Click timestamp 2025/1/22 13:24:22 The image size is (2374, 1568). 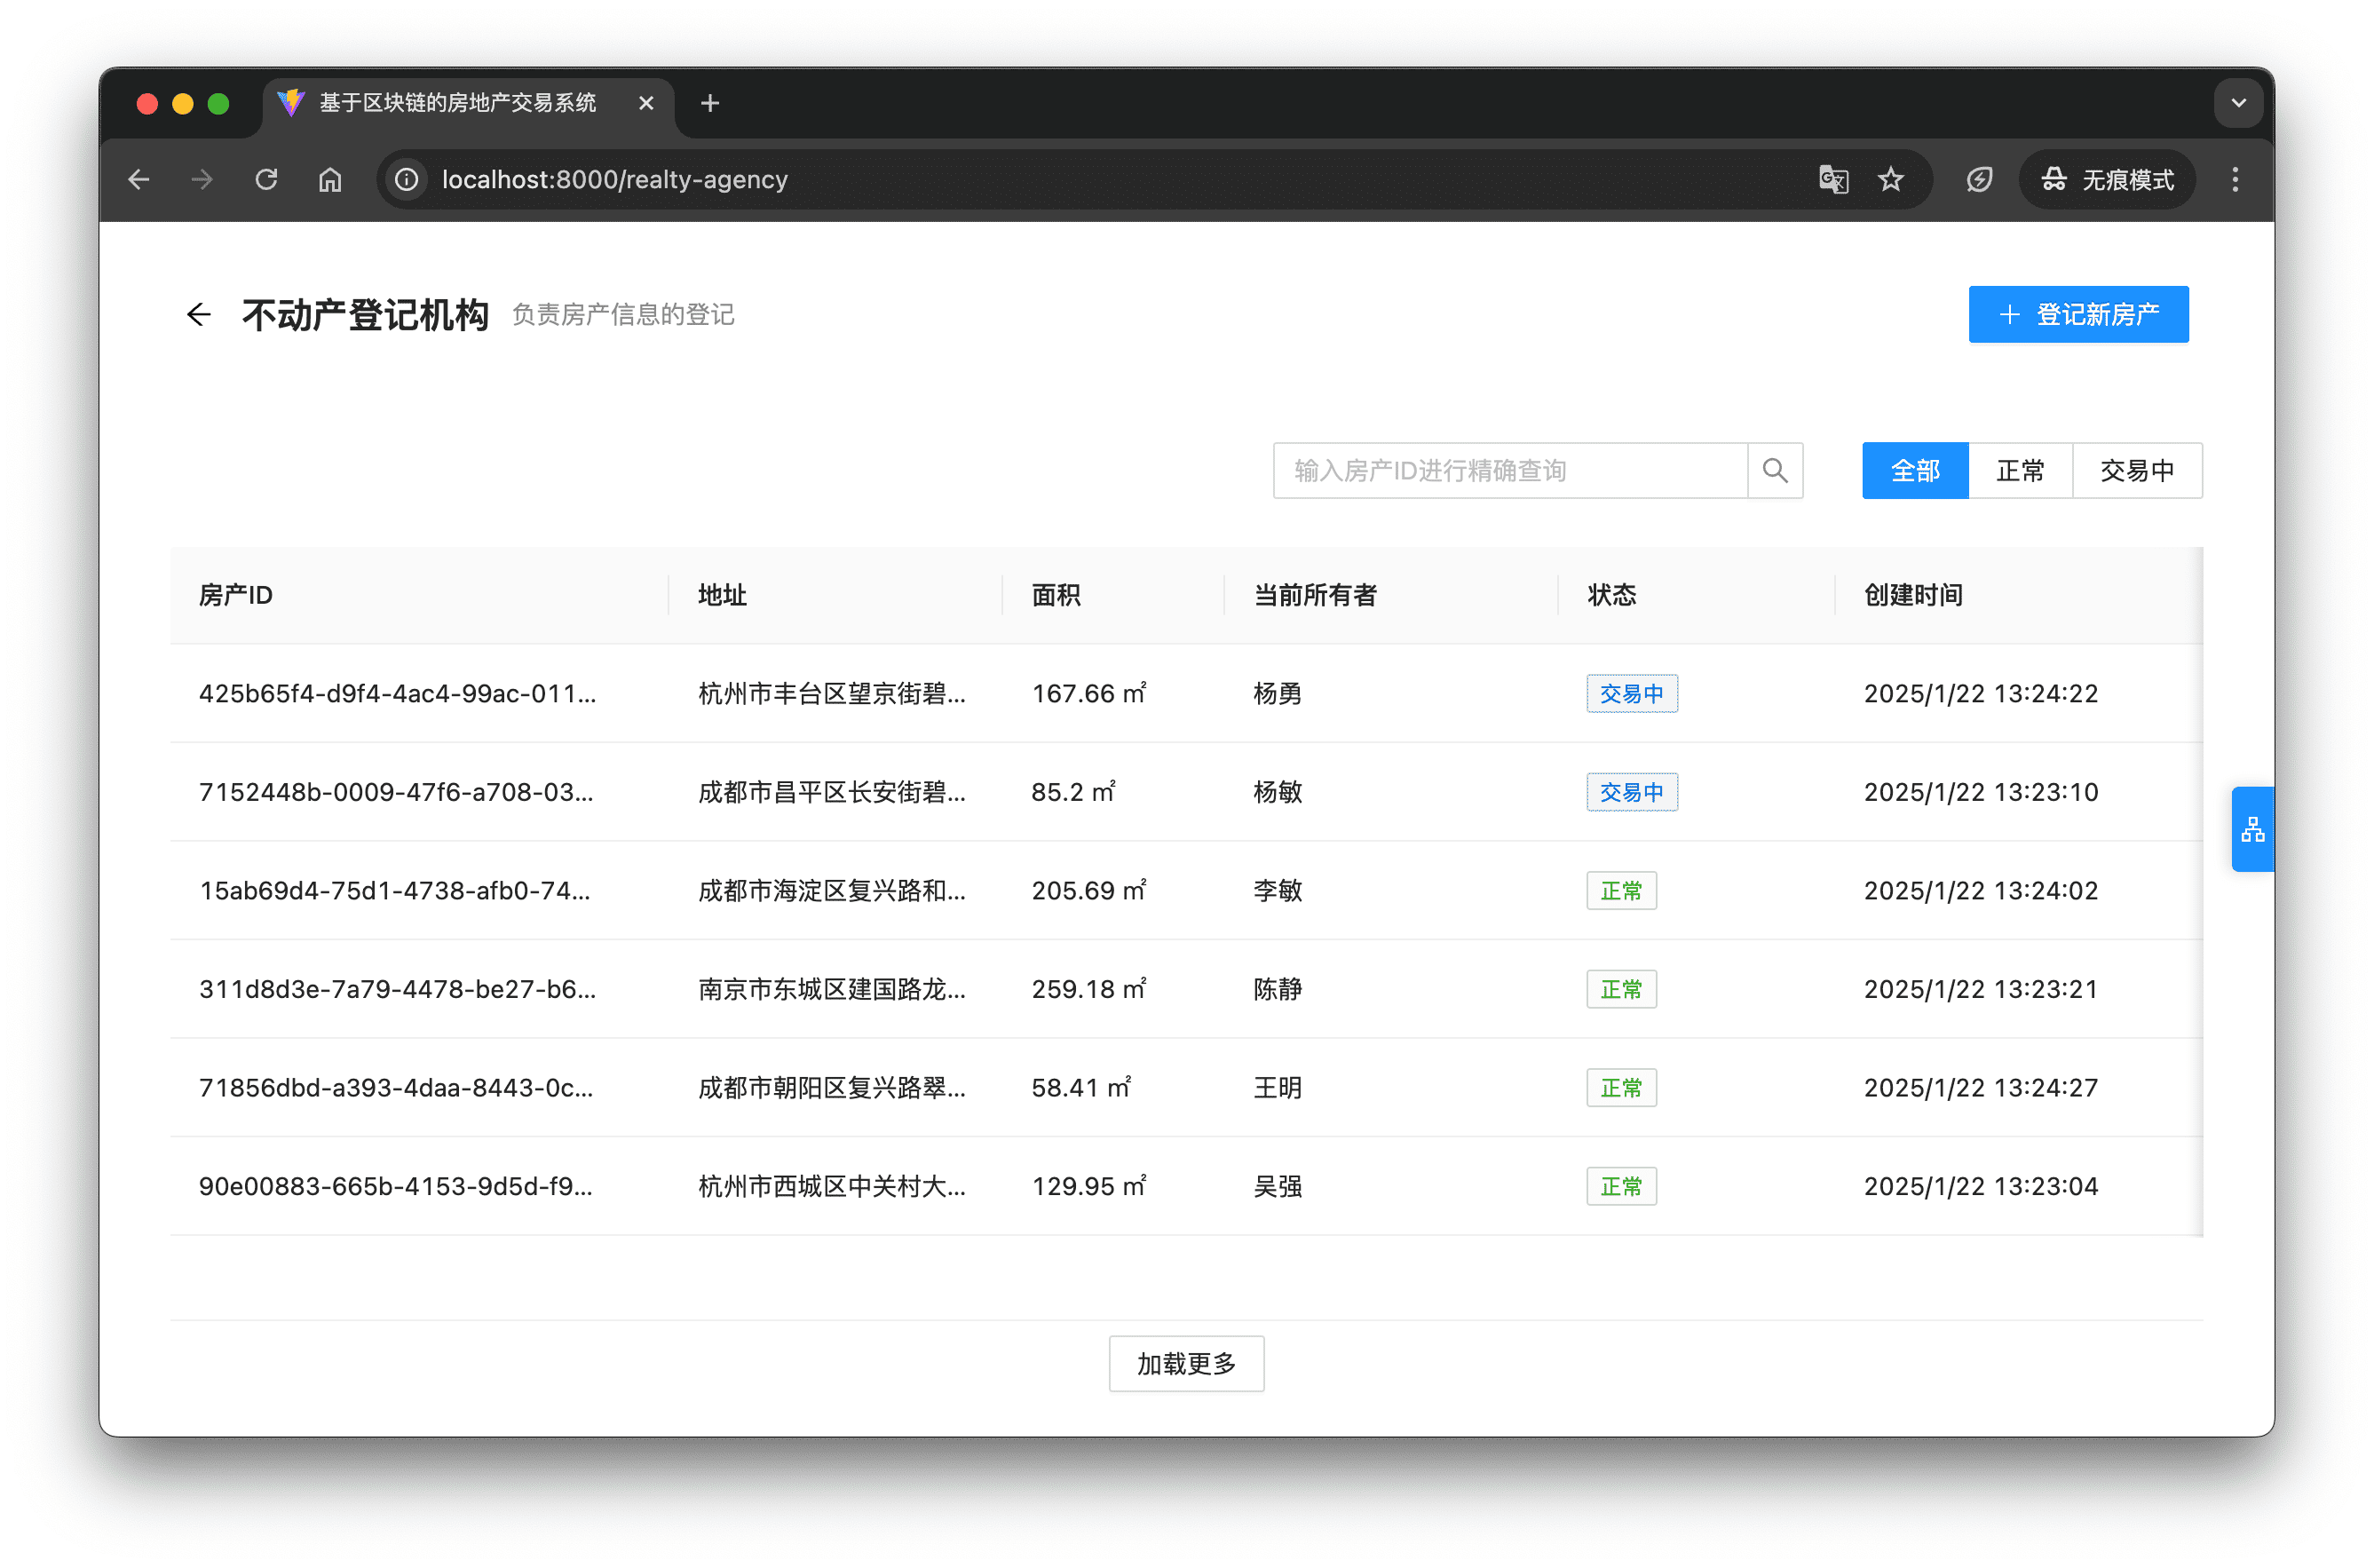click(x=1981, y=694)
